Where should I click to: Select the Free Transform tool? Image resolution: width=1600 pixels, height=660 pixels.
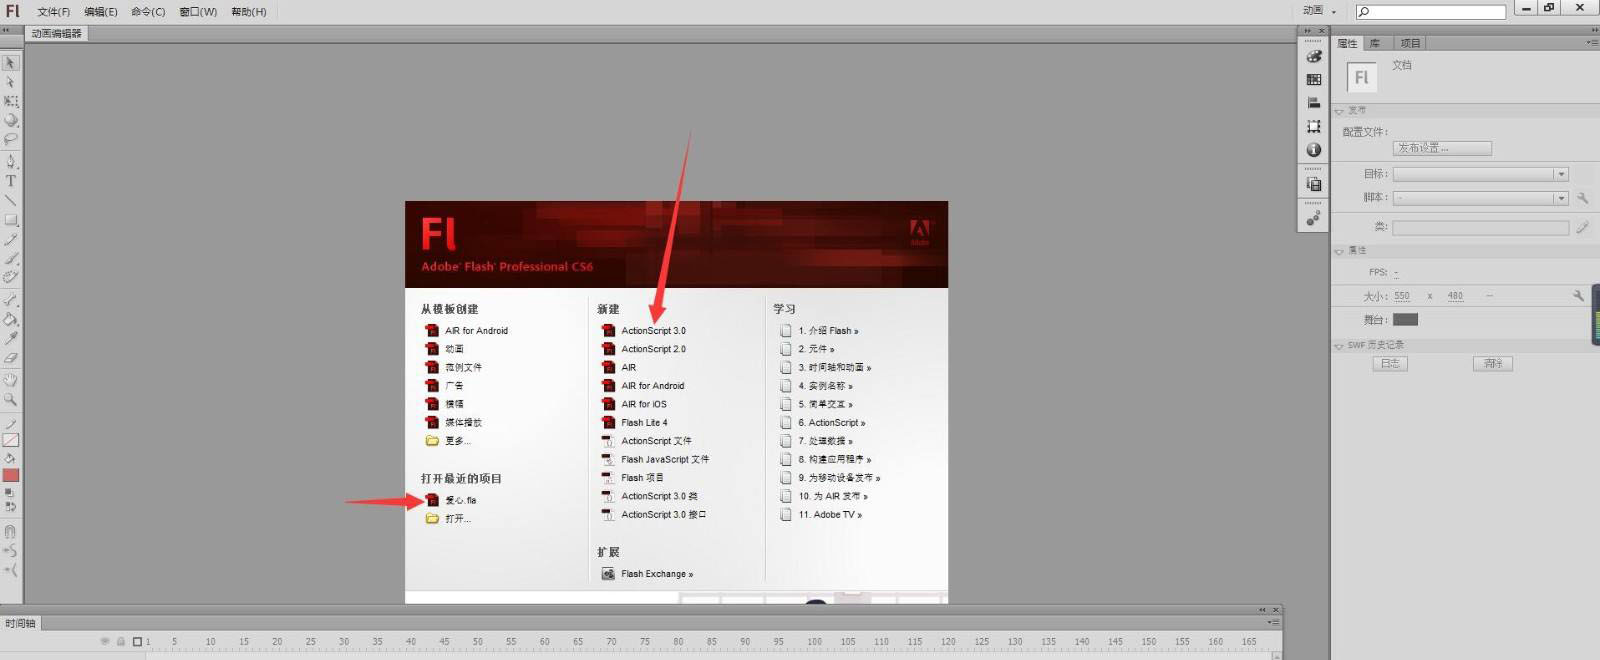[x=10, y=101]
